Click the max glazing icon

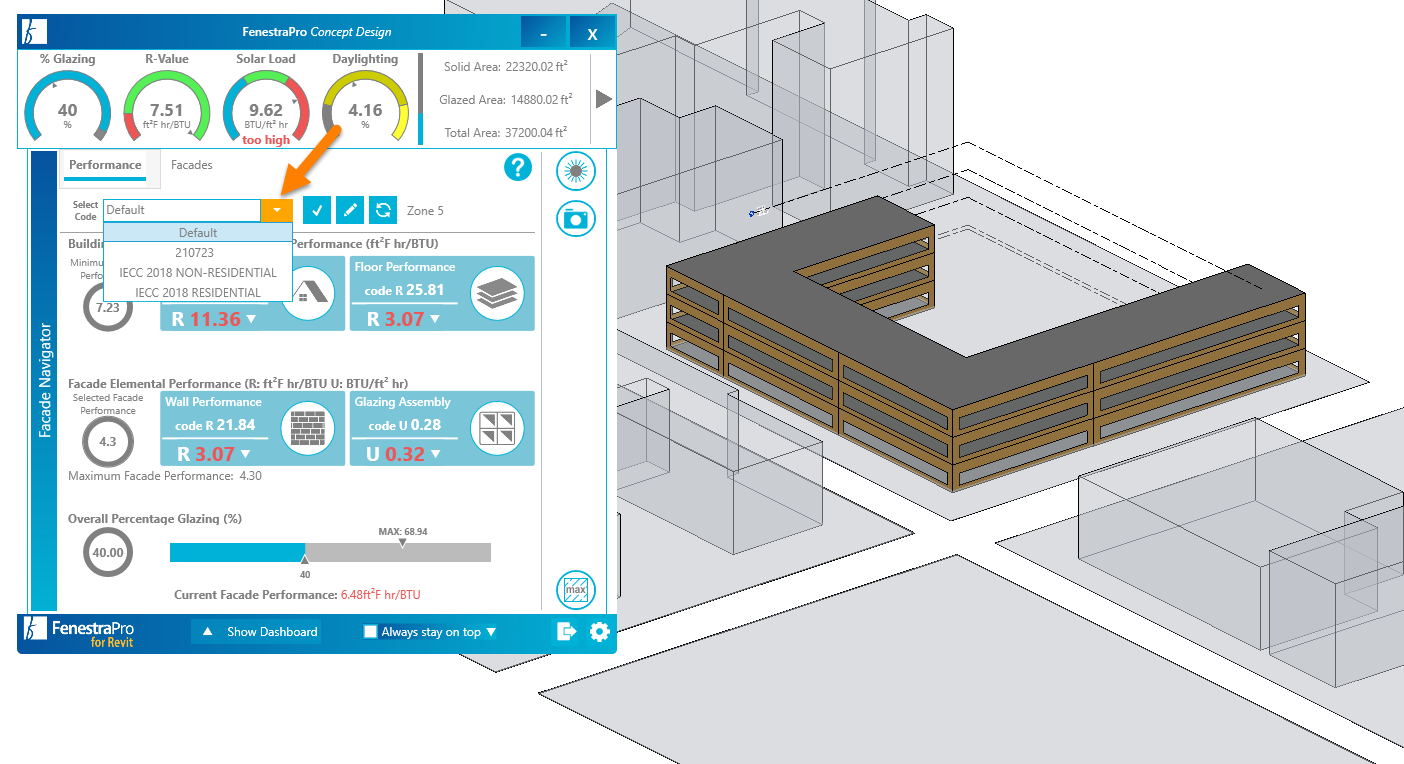(x=575, y=590)
